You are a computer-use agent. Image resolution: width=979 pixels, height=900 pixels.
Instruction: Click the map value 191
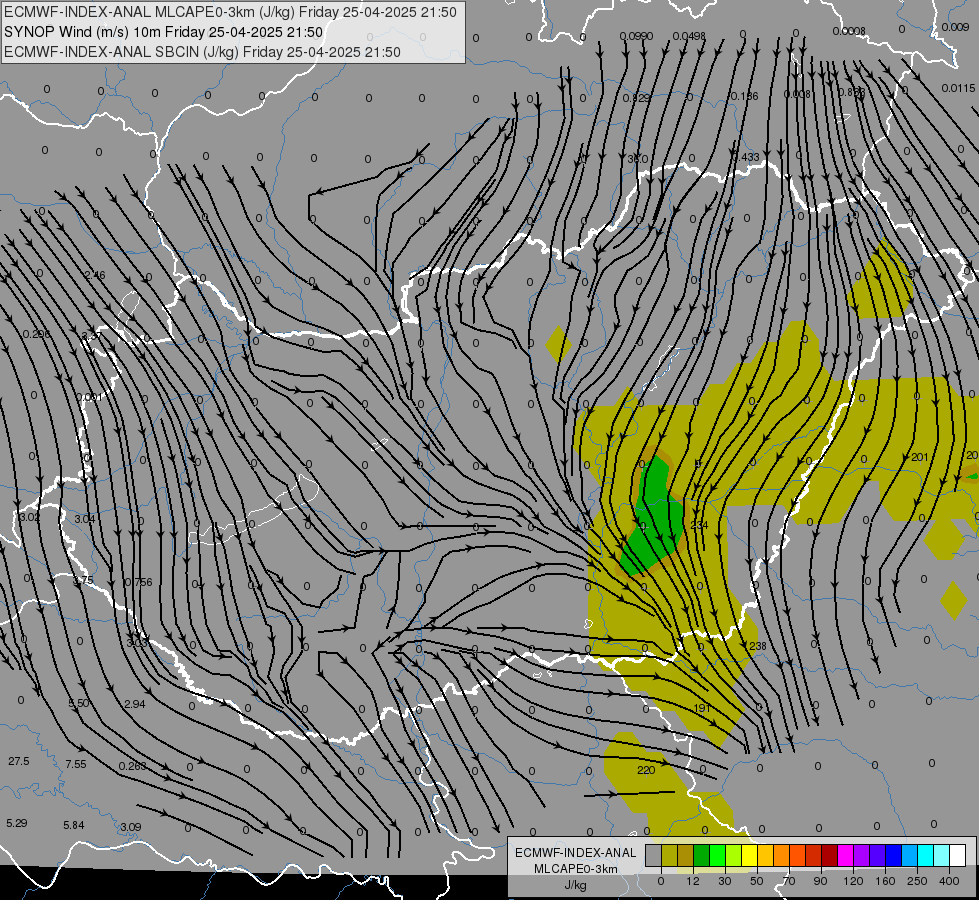point(702,708)
